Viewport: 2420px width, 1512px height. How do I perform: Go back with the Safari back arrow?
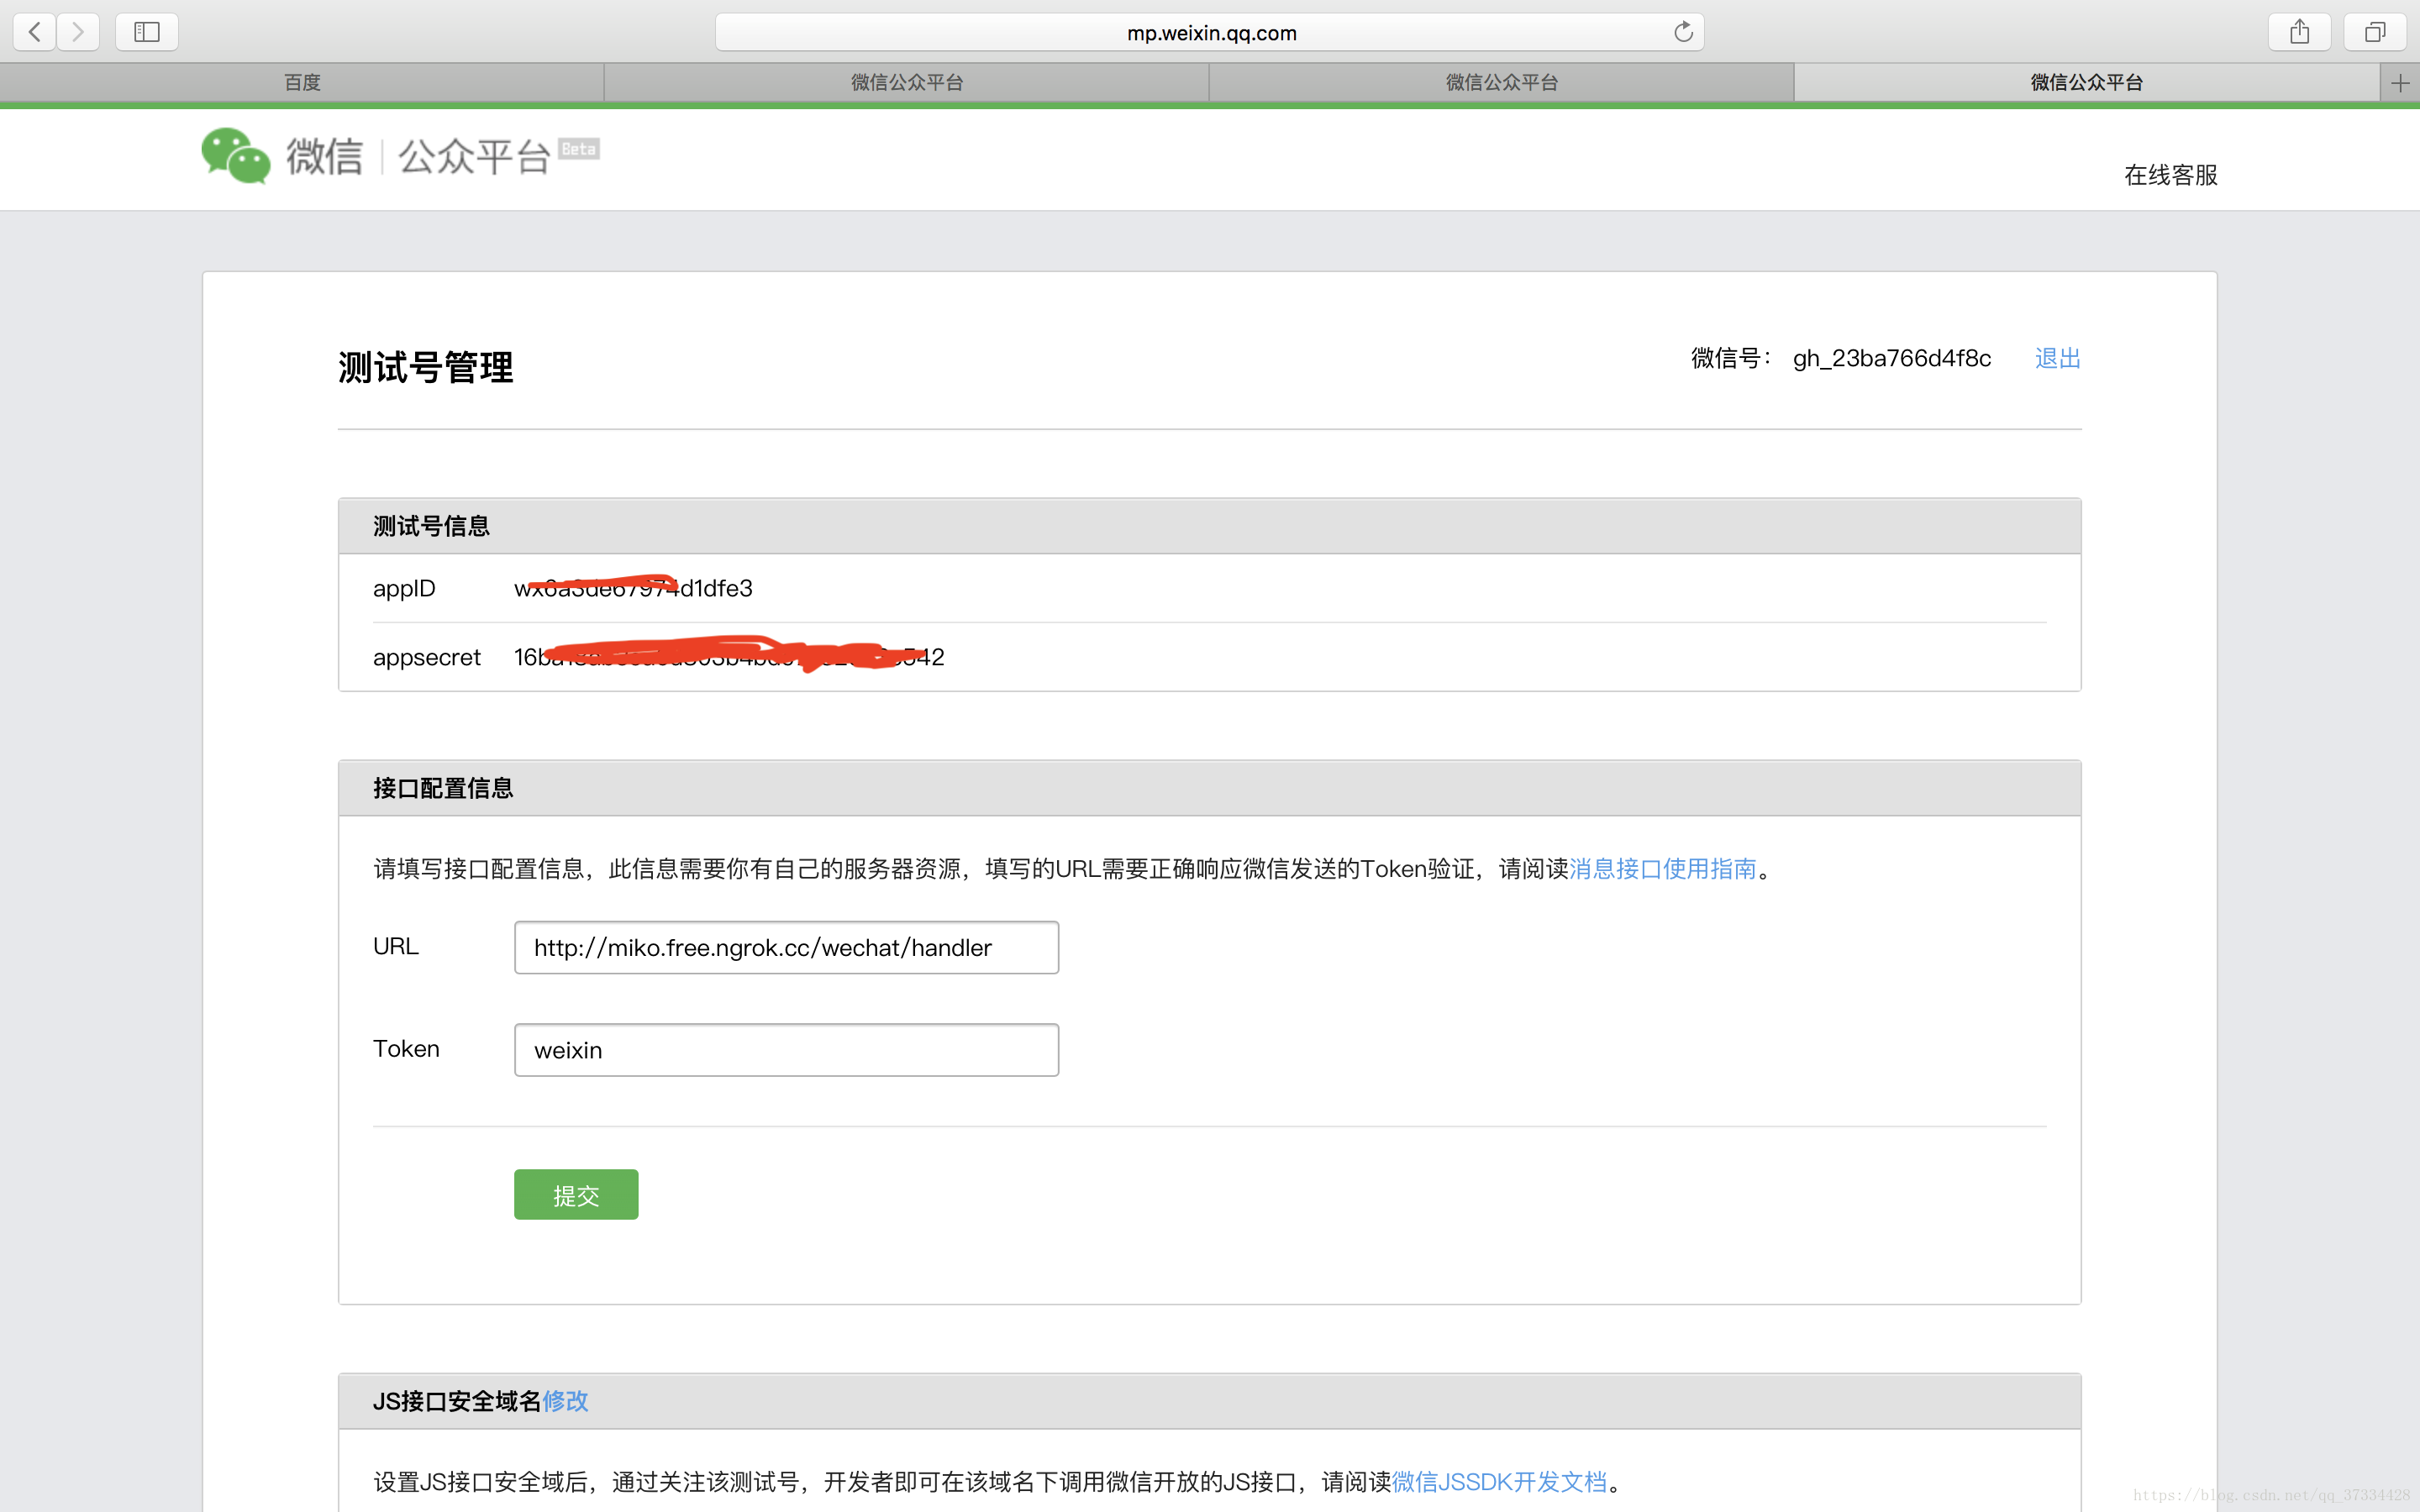pyautogui.click(x=34, y=32)
